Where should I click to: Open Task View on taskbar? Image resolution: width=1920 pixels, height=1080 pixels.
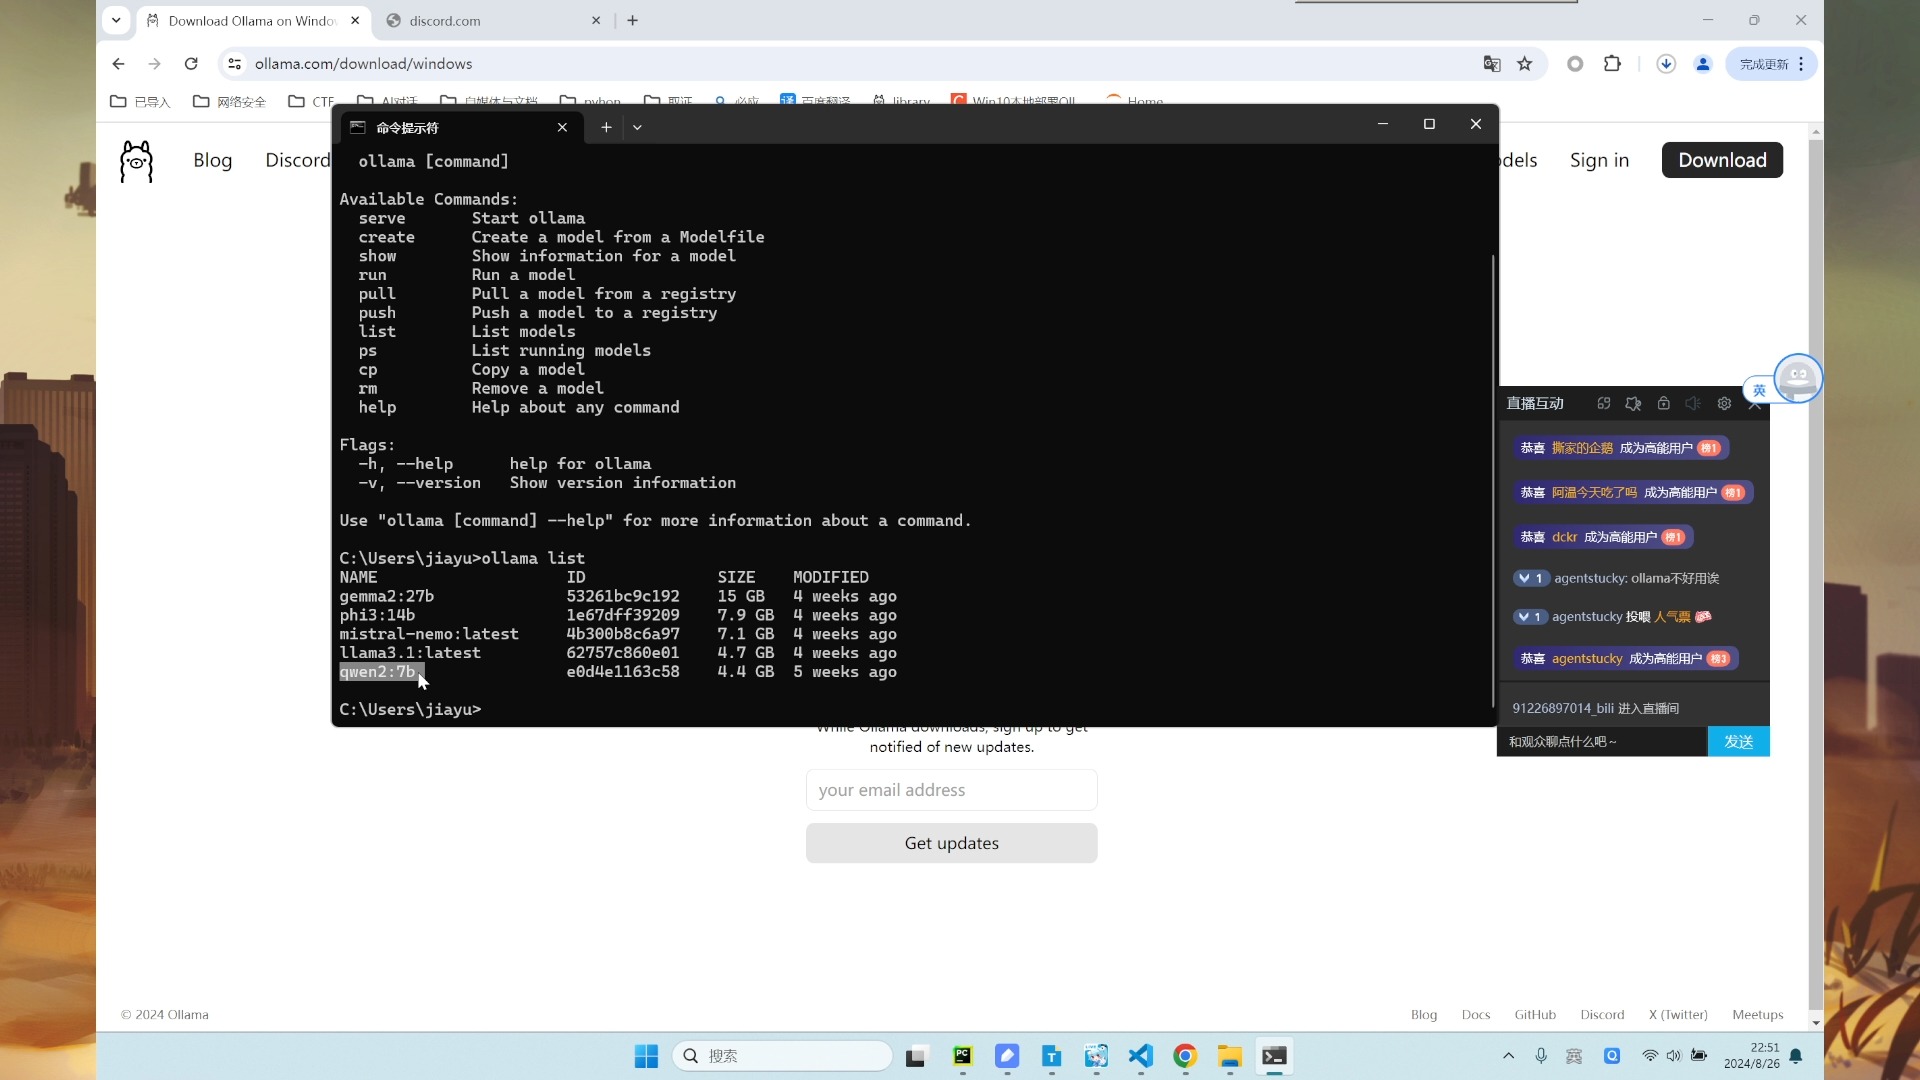click(917, 1056)
